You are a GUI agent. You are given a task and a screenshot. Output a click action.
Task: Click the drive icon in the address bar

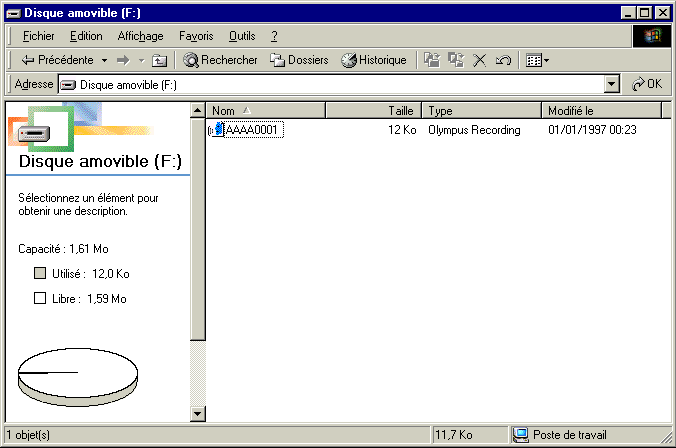(68, 85)
